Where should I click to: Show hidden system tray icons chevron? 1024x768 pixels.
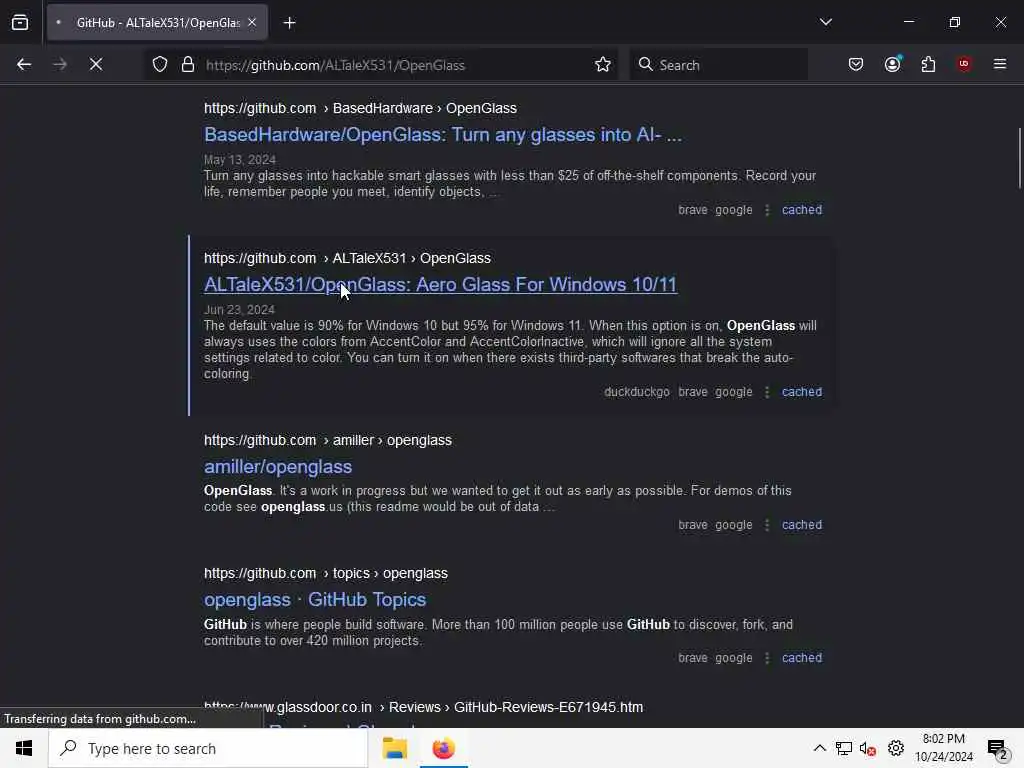(x=819, y=748)
